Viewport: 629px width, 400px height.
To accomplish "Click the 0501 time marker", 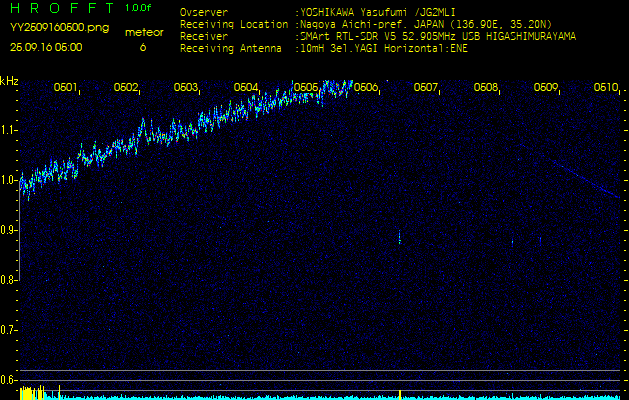I will 66,88.
